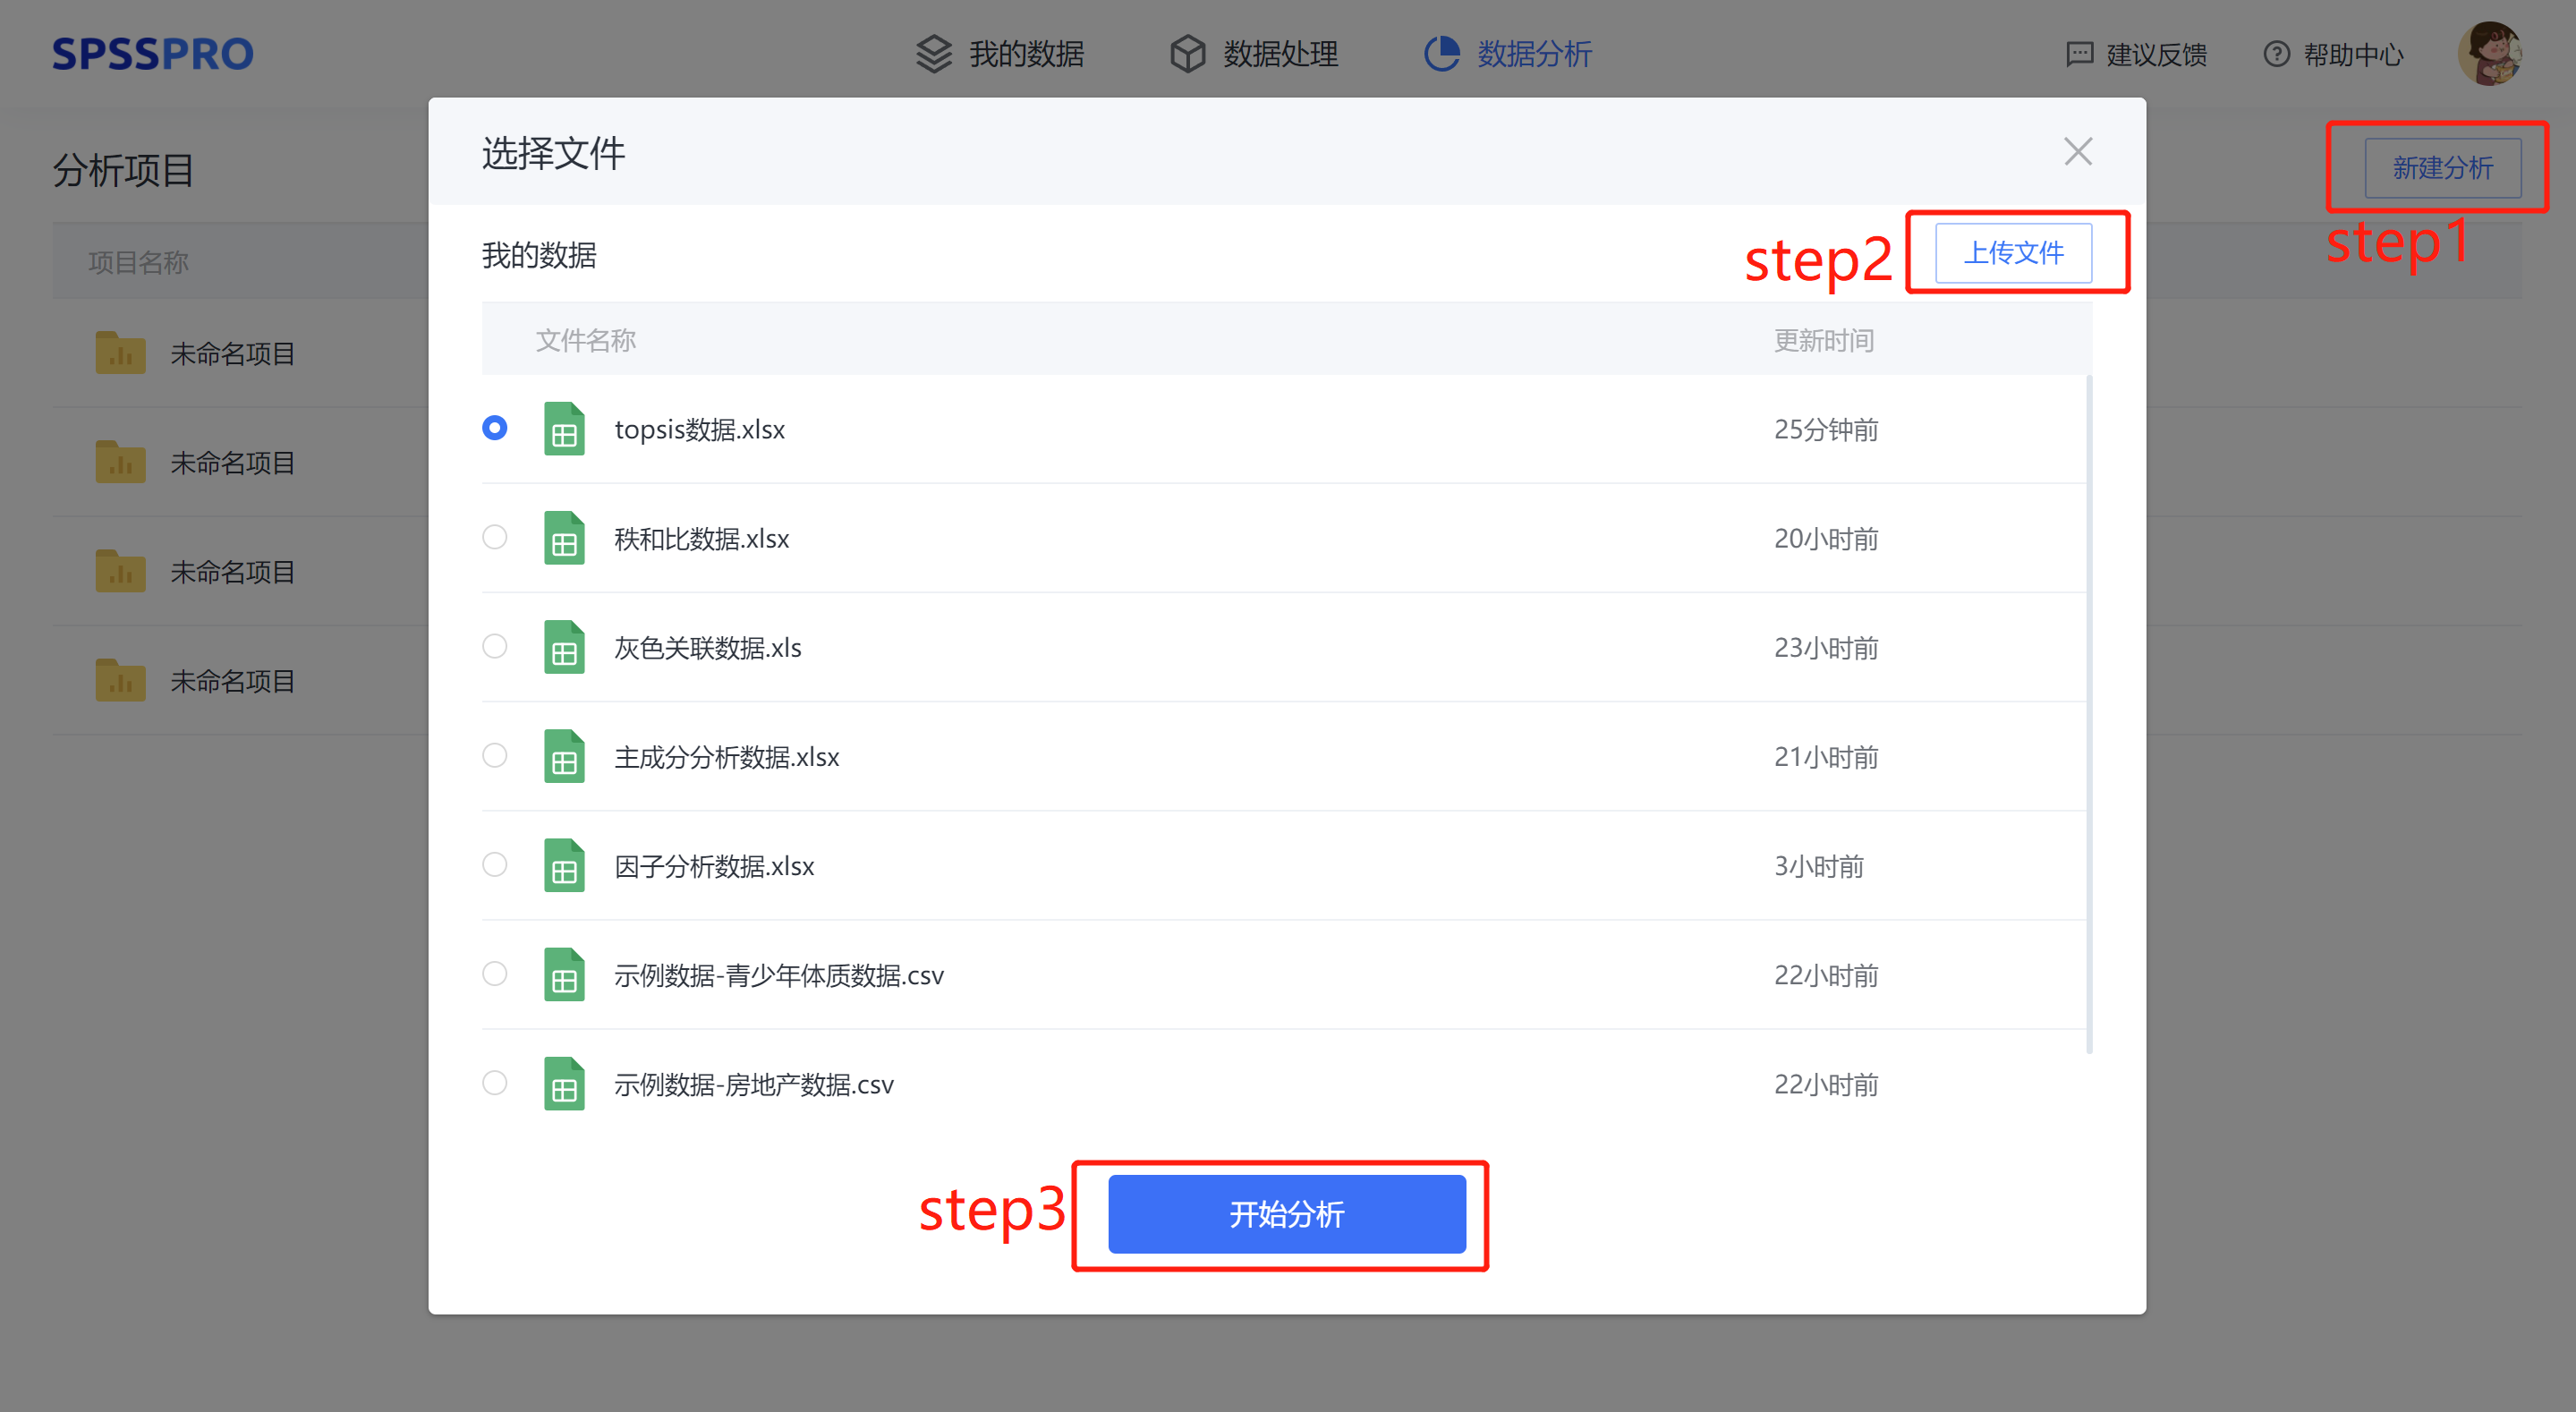Click the 数据分析 pie chart icon
The height and width of the screenshot is (1412, 2576).
[1442, 54]
